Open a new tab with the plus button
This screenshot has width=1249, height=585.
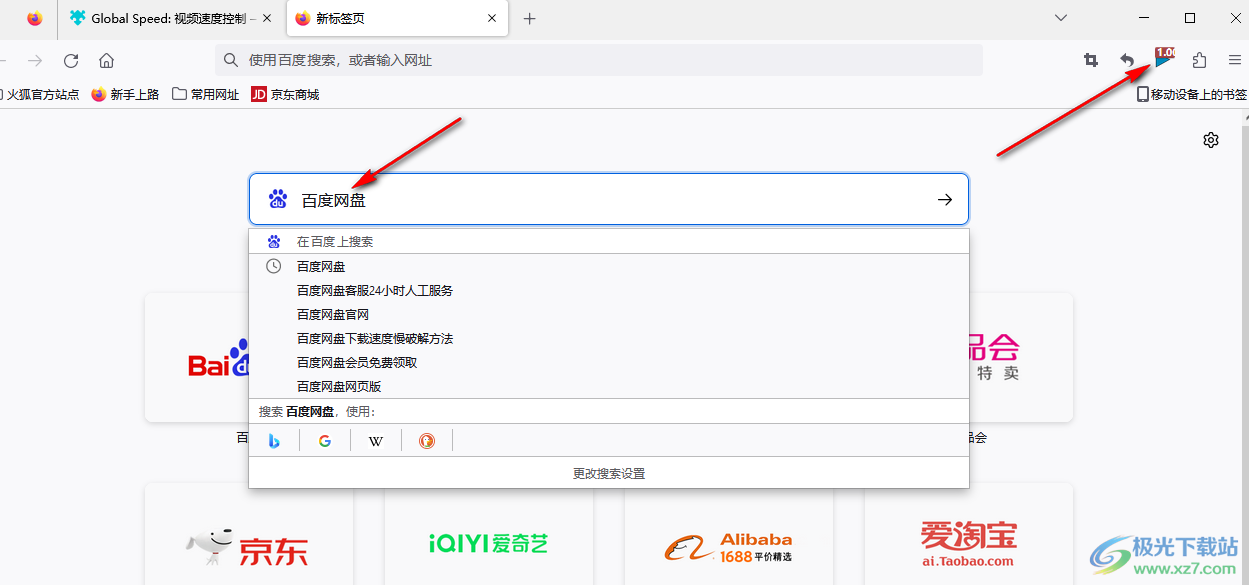530,19
